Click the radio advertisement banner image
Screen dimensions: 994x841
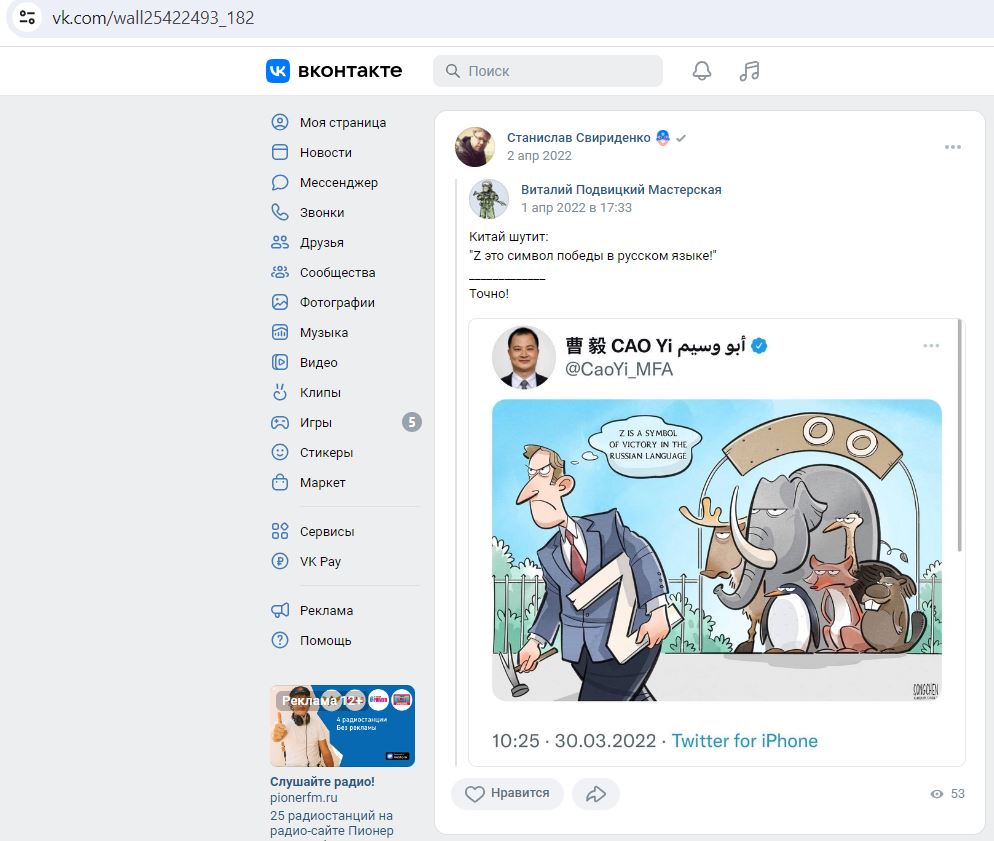[342, 726]
